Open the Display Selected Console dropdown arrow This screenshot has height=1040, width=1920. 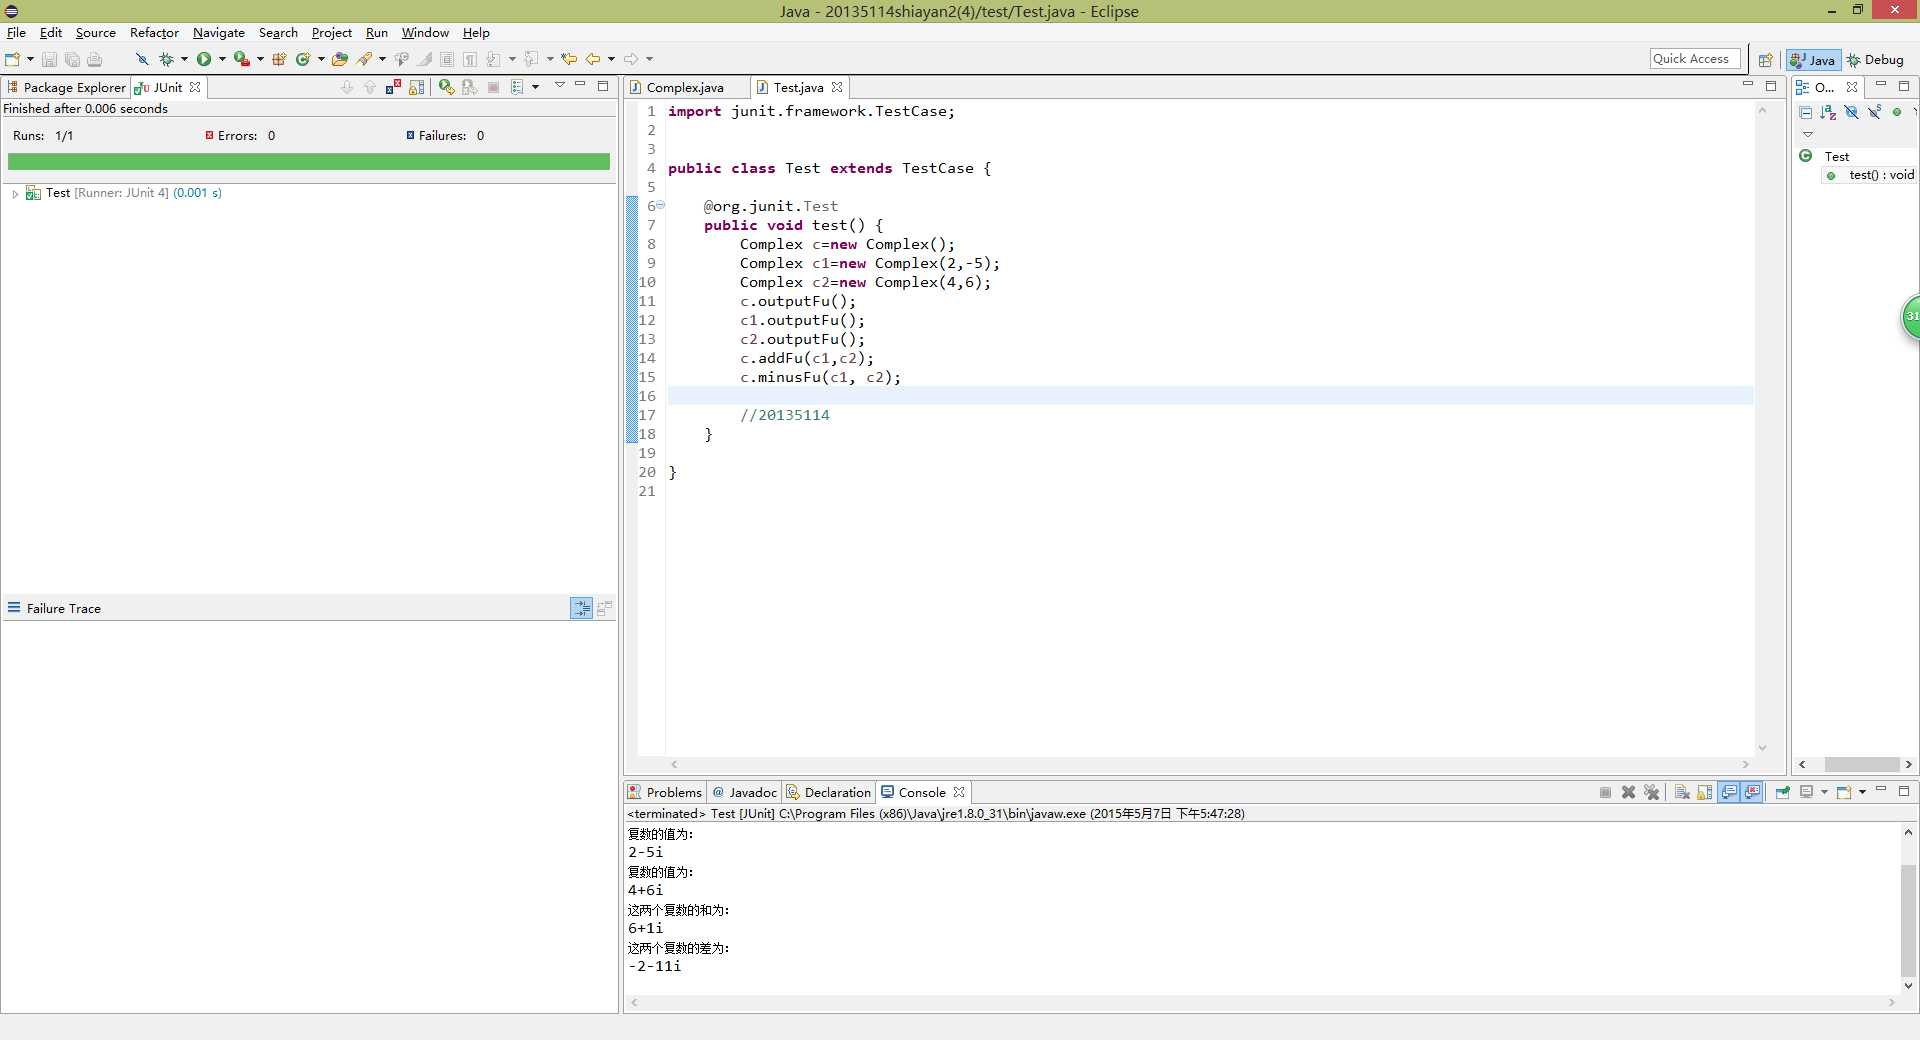pos(1824,792)
